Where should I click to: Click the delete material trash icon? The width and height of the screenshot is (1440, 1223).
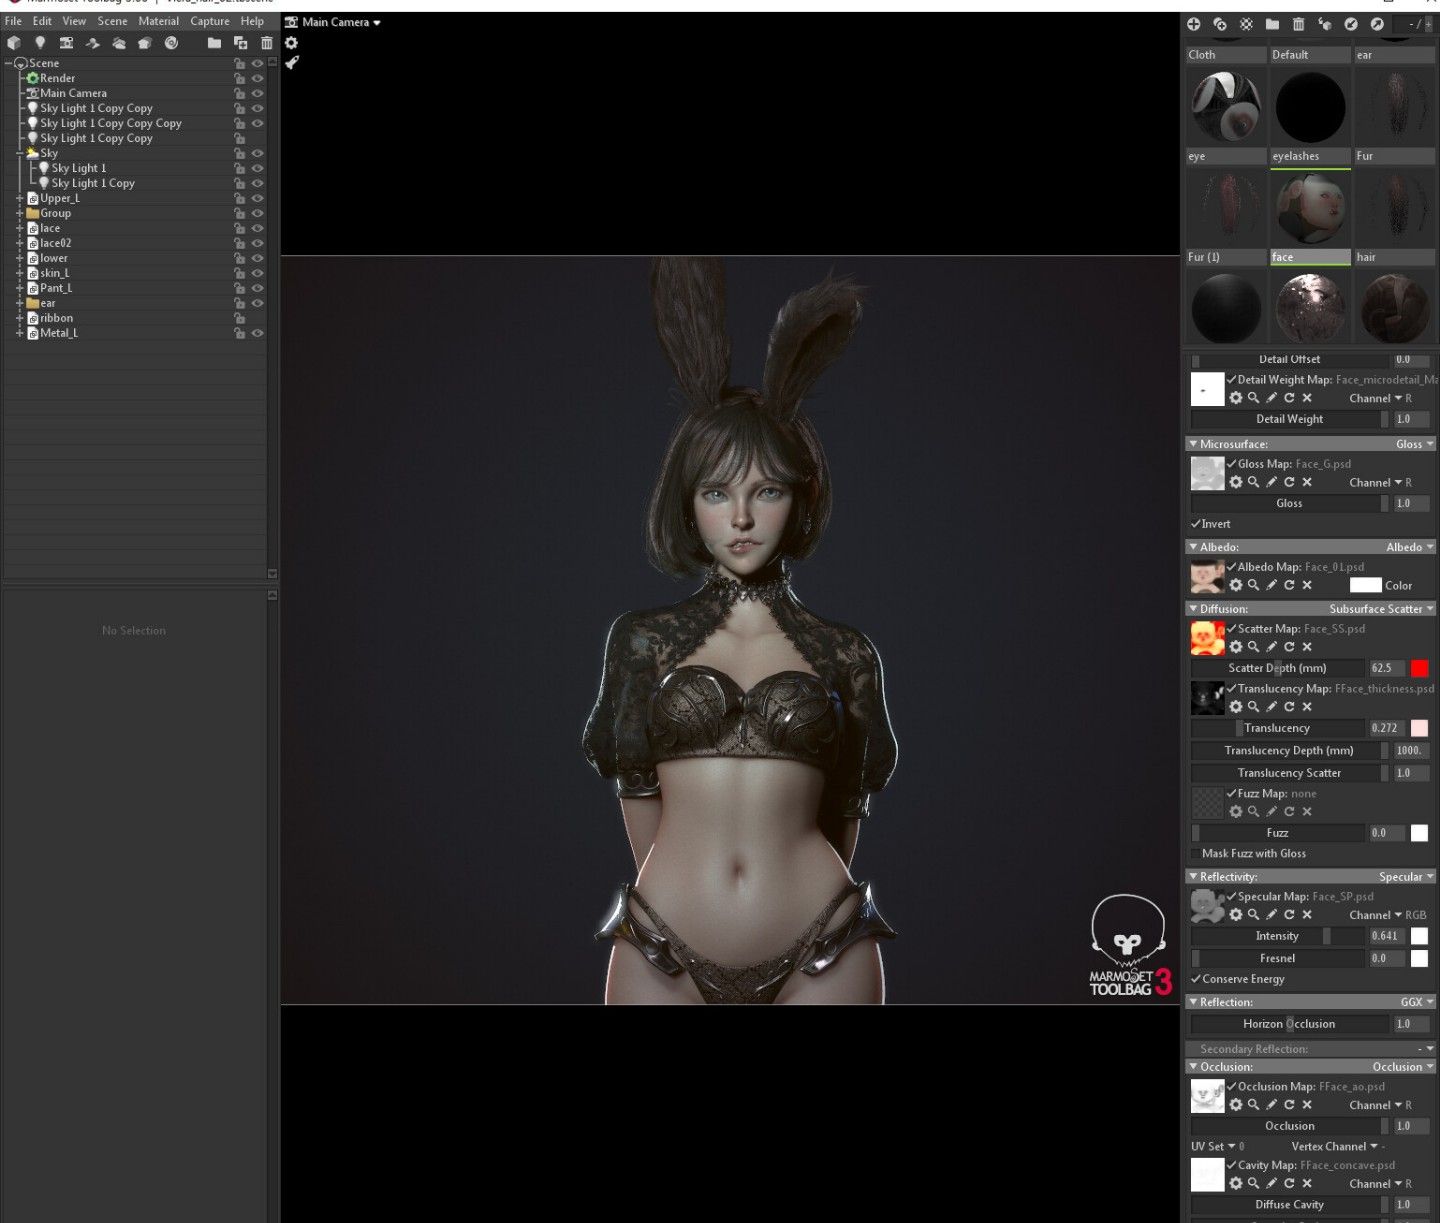pyautogui.click(x=1298, y=24)
